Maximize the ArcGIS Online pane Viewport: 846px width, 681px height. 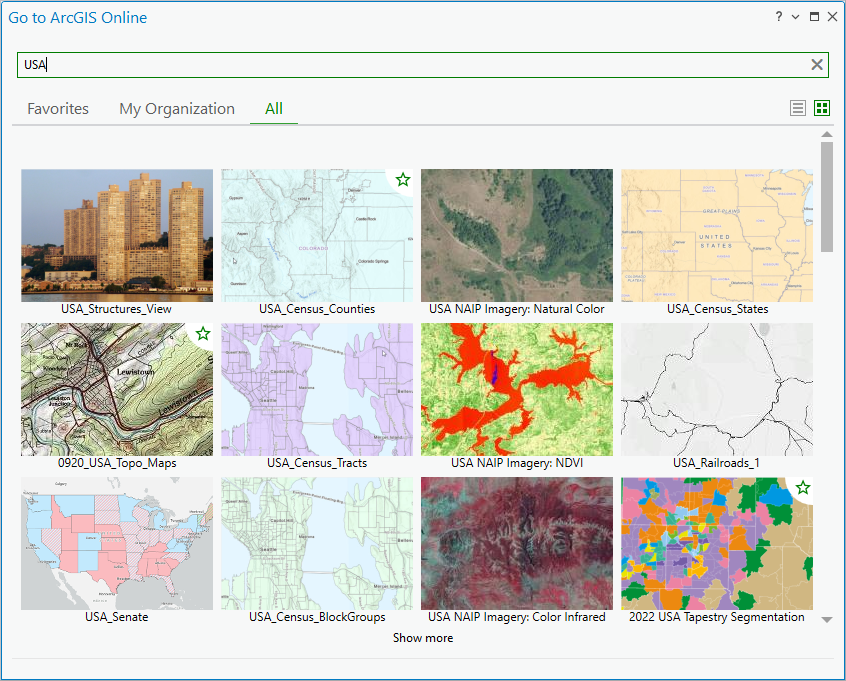pos(814,17)
